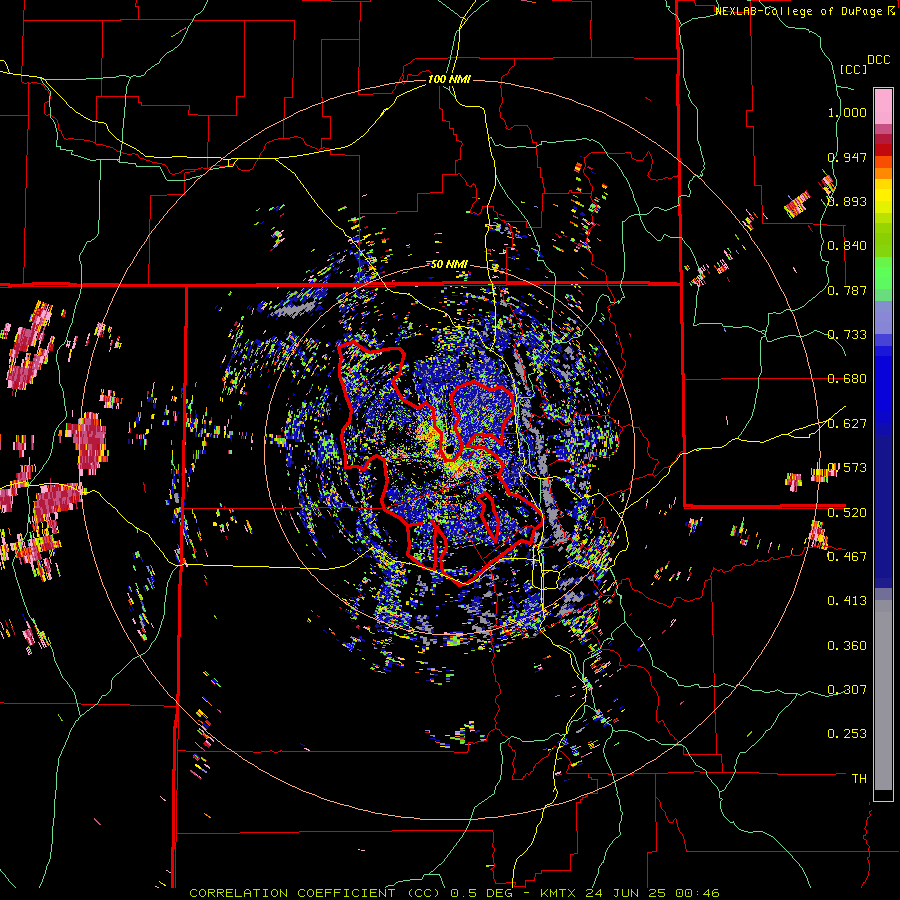Pick the orange color bar segment
The height and width of the screenshot is (900, 900).
click(x=883, y=173)
